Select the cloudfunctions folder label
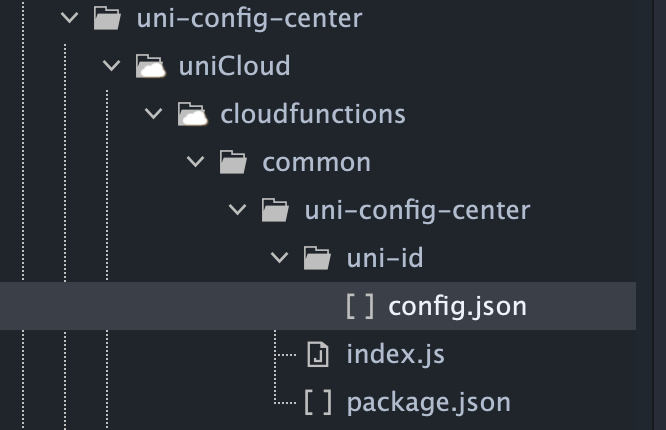Viewport: 666px width, 430px height. (x=313, y=114)
